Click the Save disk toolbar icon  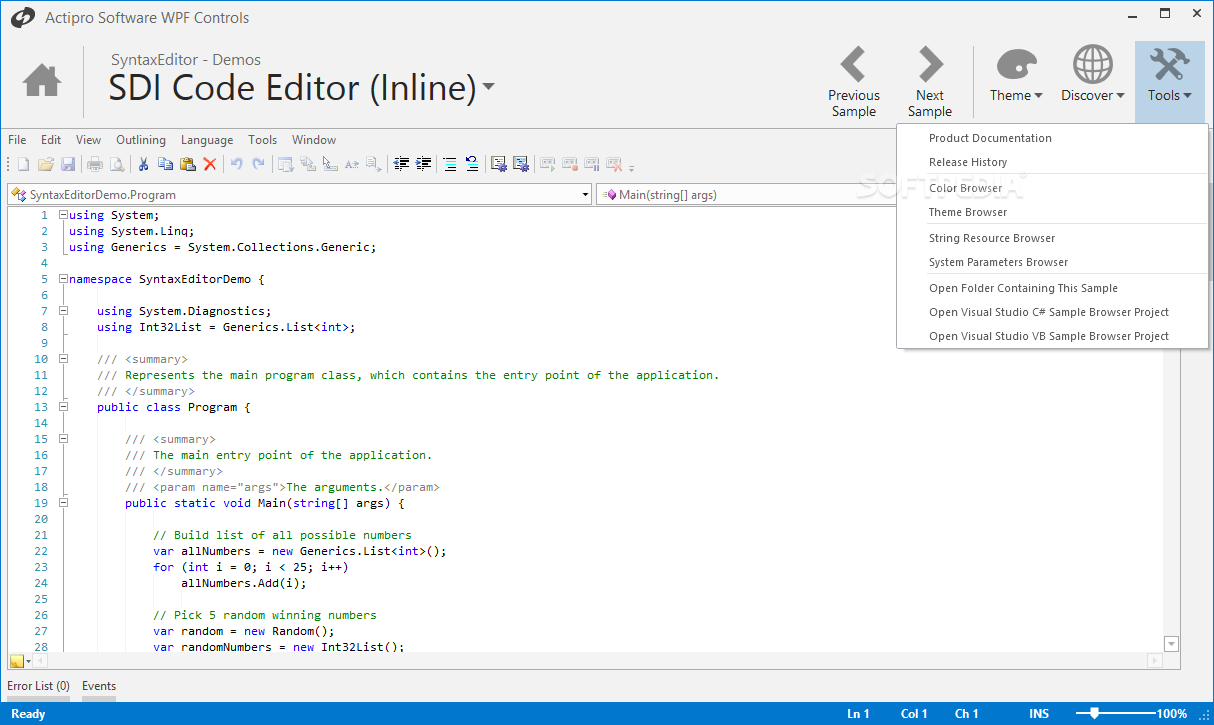[x=68, y=164]
